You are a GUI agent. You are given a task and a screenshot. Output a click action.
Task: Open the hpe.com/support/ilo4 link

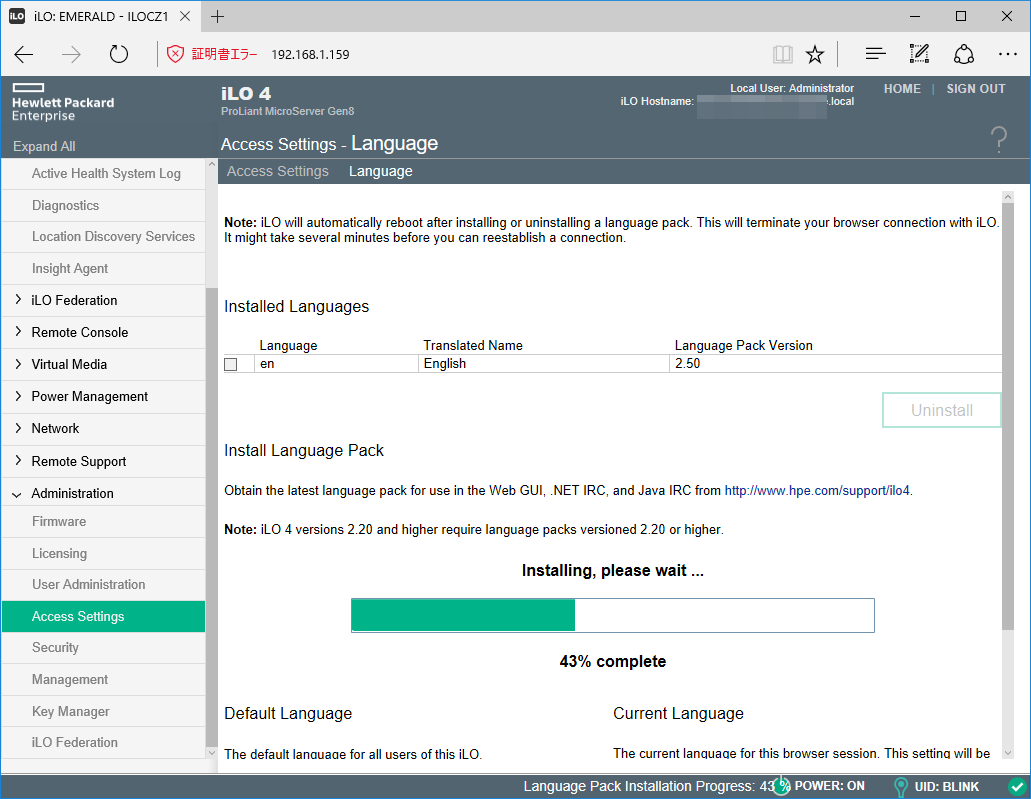click(x=817, y=491)
